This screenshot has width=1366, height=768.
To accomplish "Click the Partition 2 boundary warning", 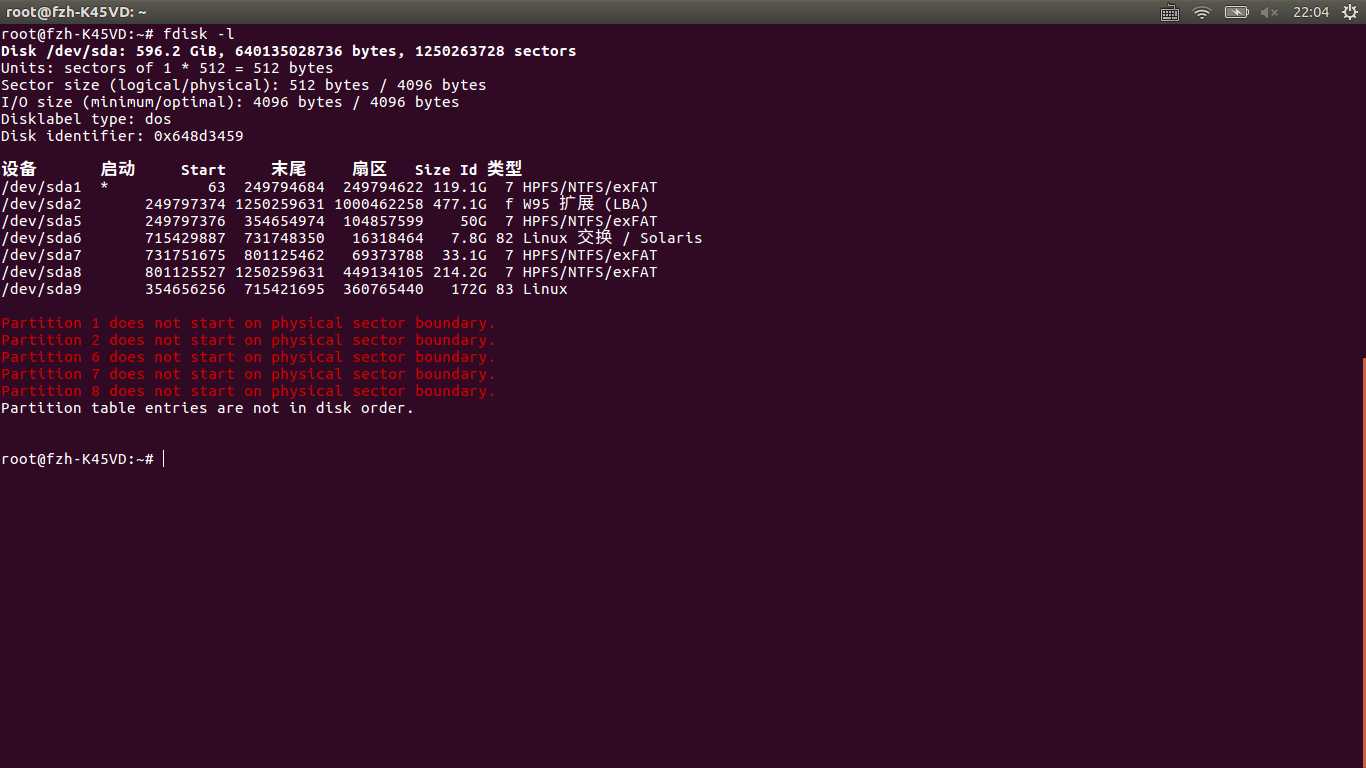I will click(248, 340).
